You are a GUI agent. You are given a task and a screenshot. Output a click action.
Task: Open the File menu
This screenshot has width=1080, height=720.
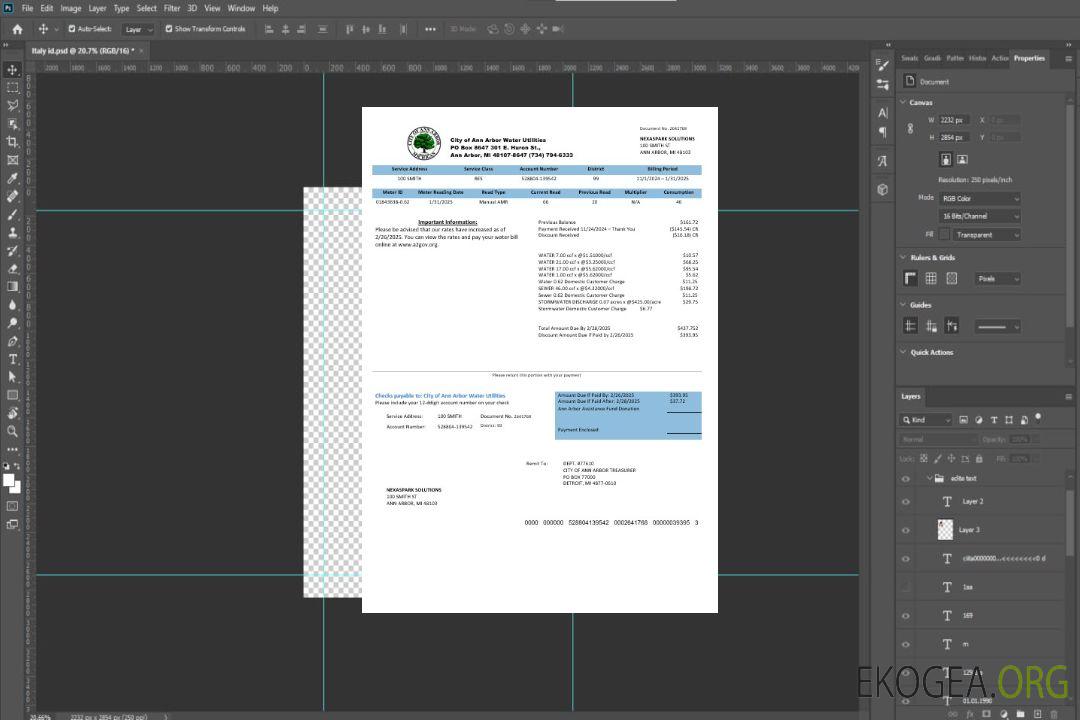(28, 8)
